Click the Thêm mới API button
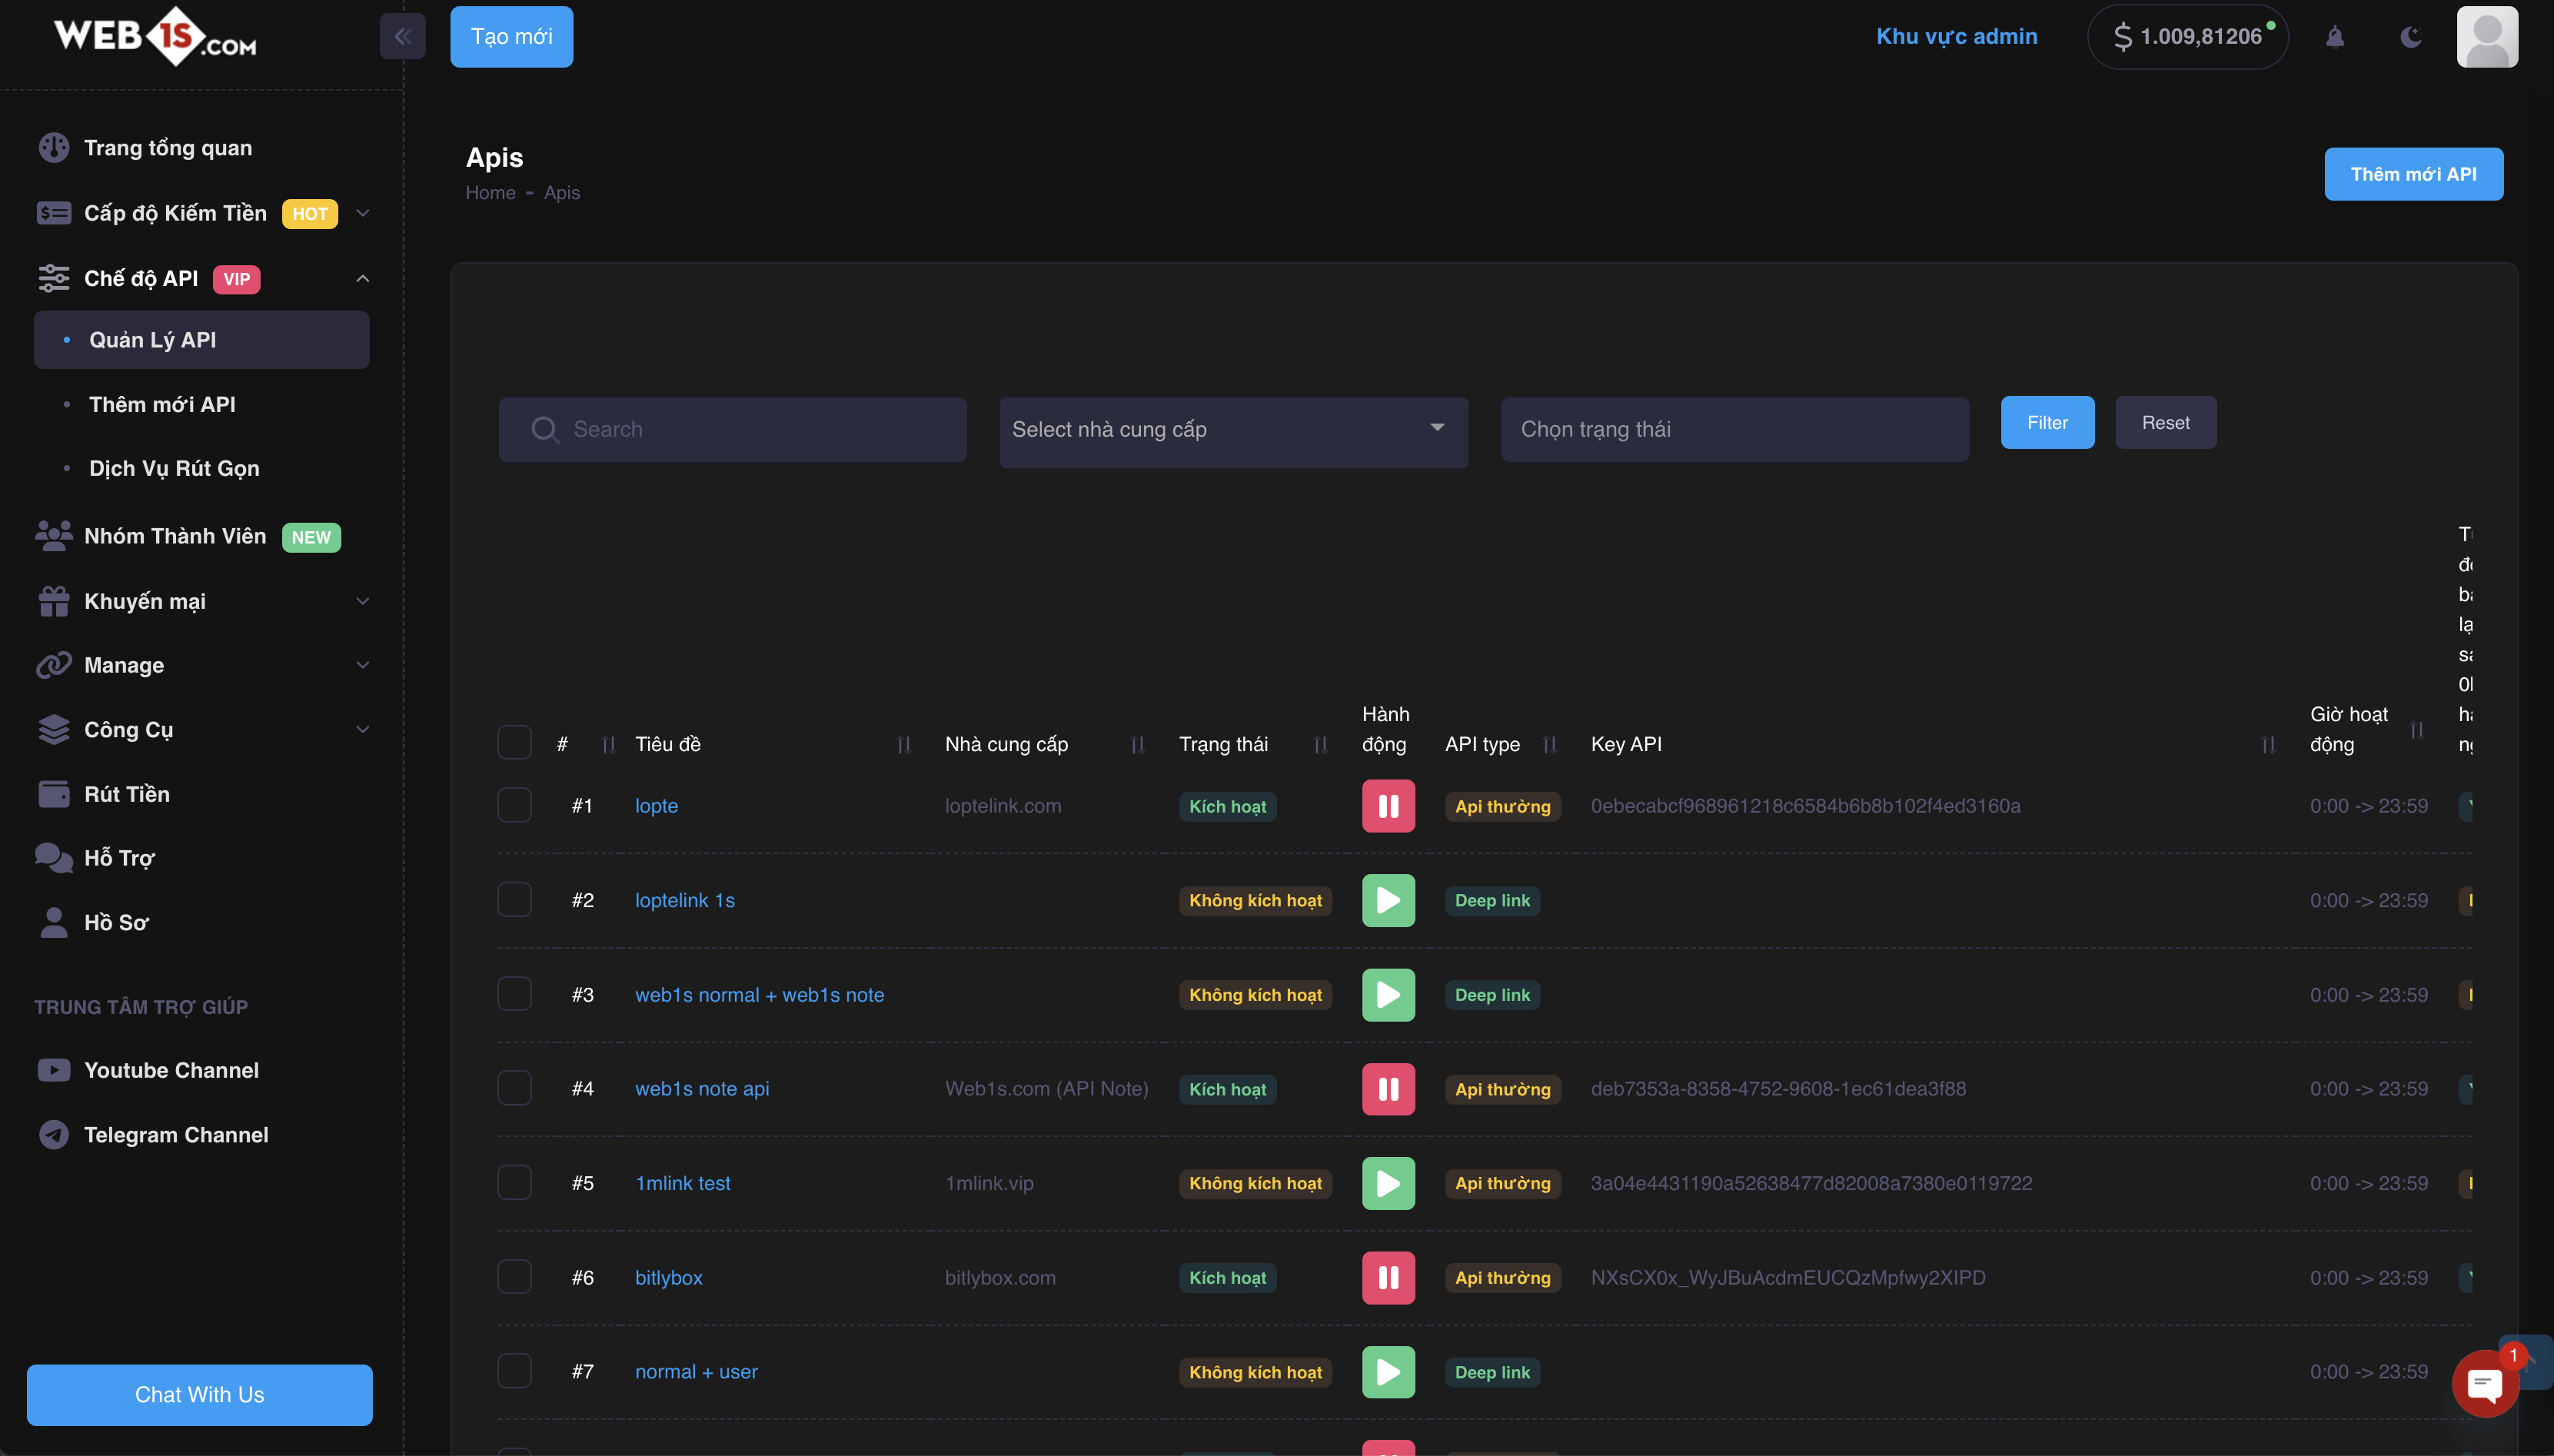Image resolution: width=2554 pixels, height=1456 pixels. [x=2412, y=174]
